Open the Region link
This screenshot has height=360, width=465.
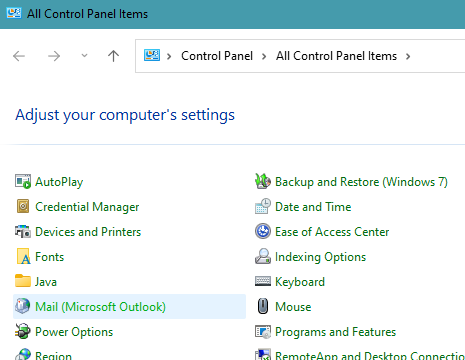(53, 355)
